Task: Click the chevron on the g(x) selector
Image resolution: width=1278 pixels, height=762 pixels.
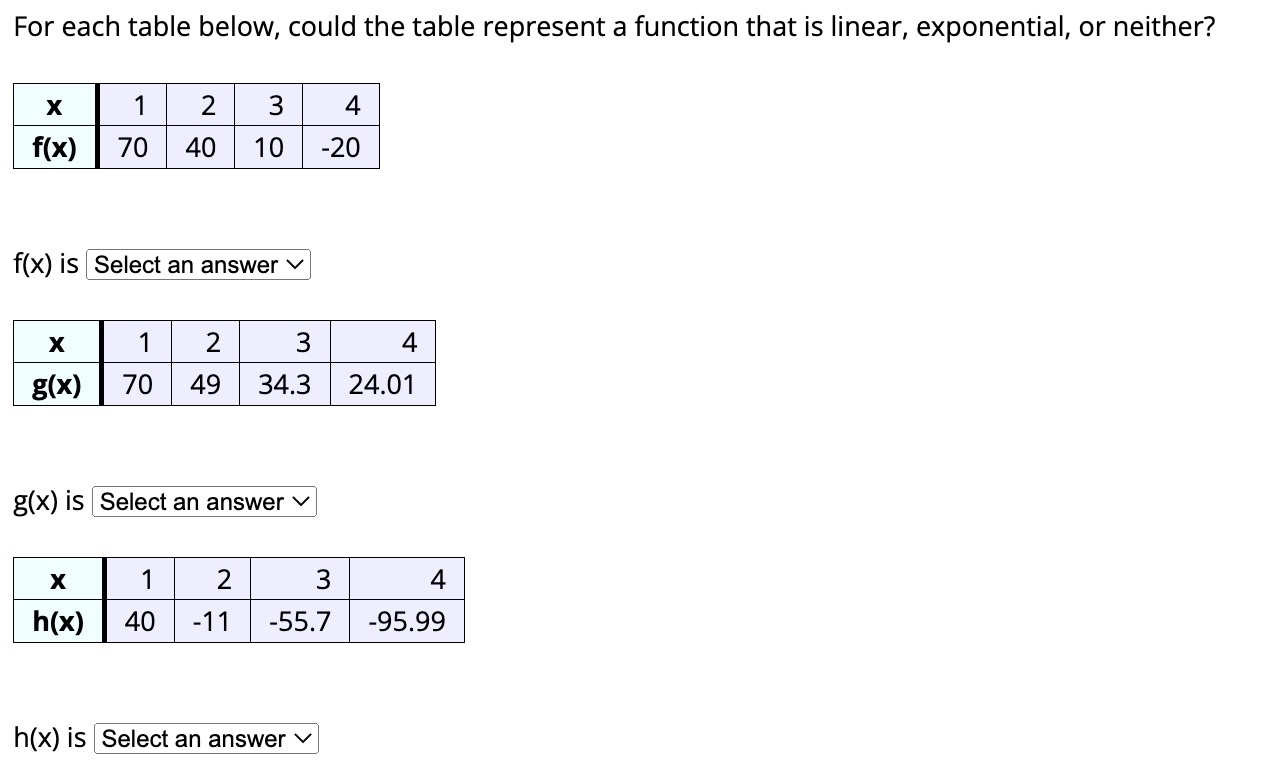Action: click(x=300, y=501)
